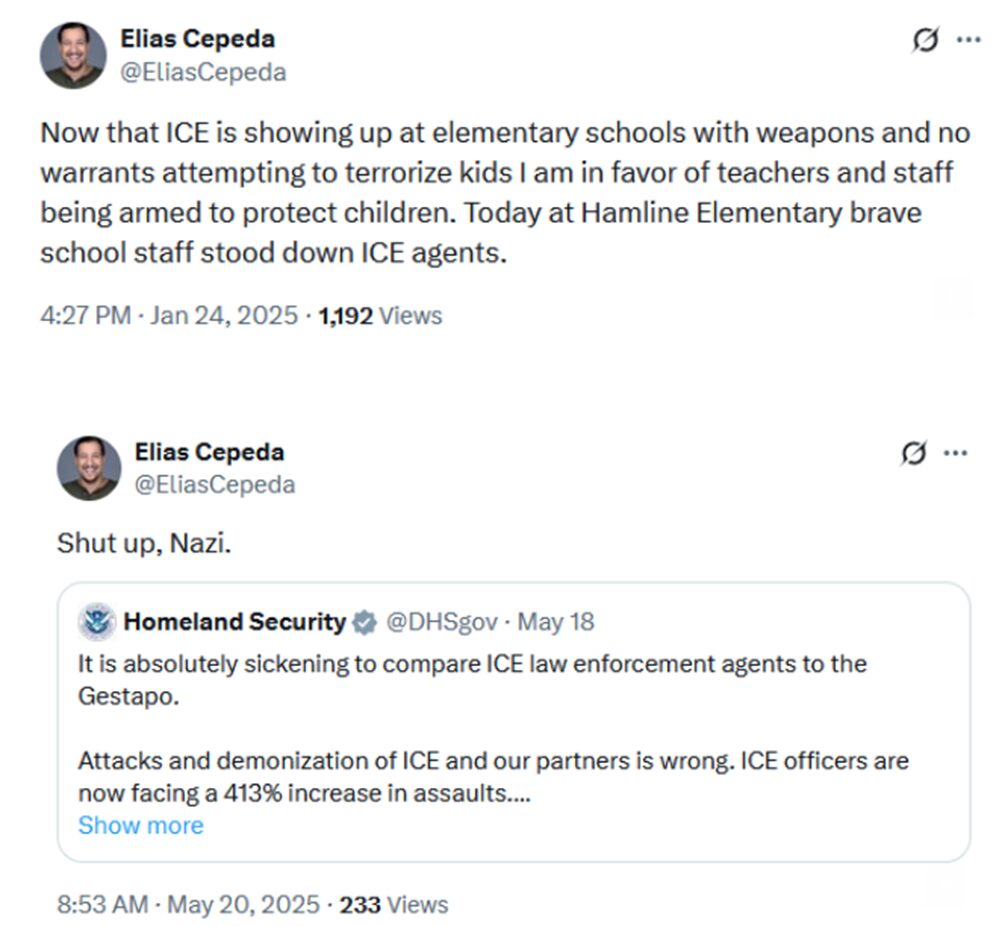This screenshot has height=926, width=999.
Task: Open the Homeland Security account name
Action: pyautogui.click(x=234, y=622)
